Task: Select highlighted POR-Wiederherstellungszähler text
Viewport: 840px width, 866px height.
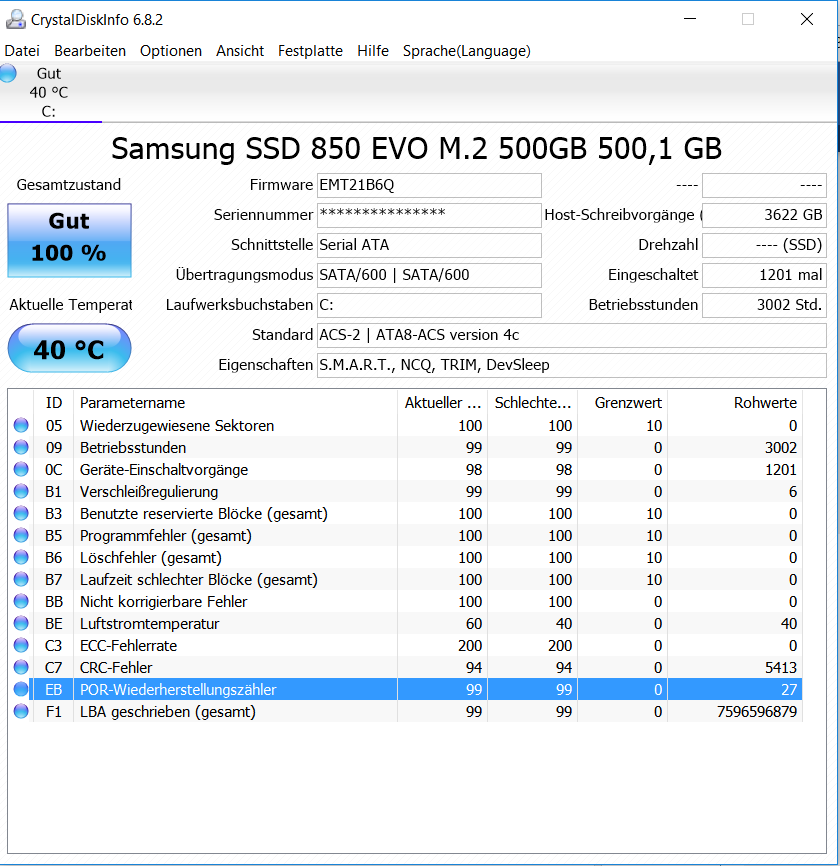Action: coord(178,690)
